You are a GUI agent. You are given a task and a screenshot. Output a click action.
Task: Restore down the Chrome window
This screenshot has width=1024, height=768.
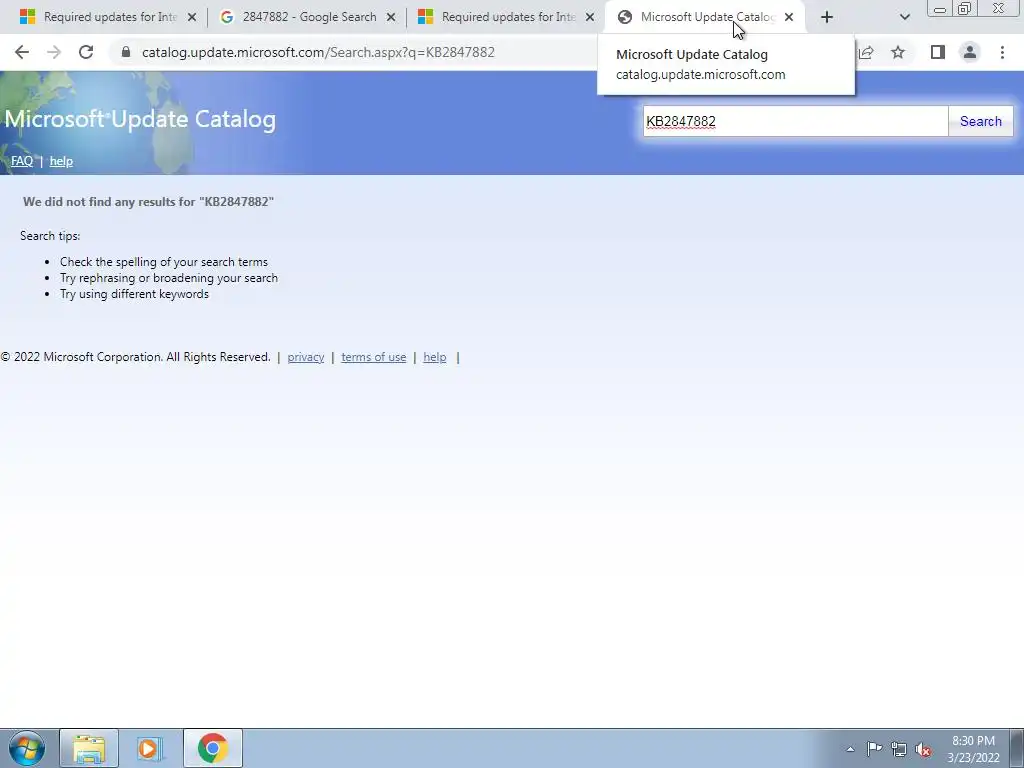(x=965, y=9)
